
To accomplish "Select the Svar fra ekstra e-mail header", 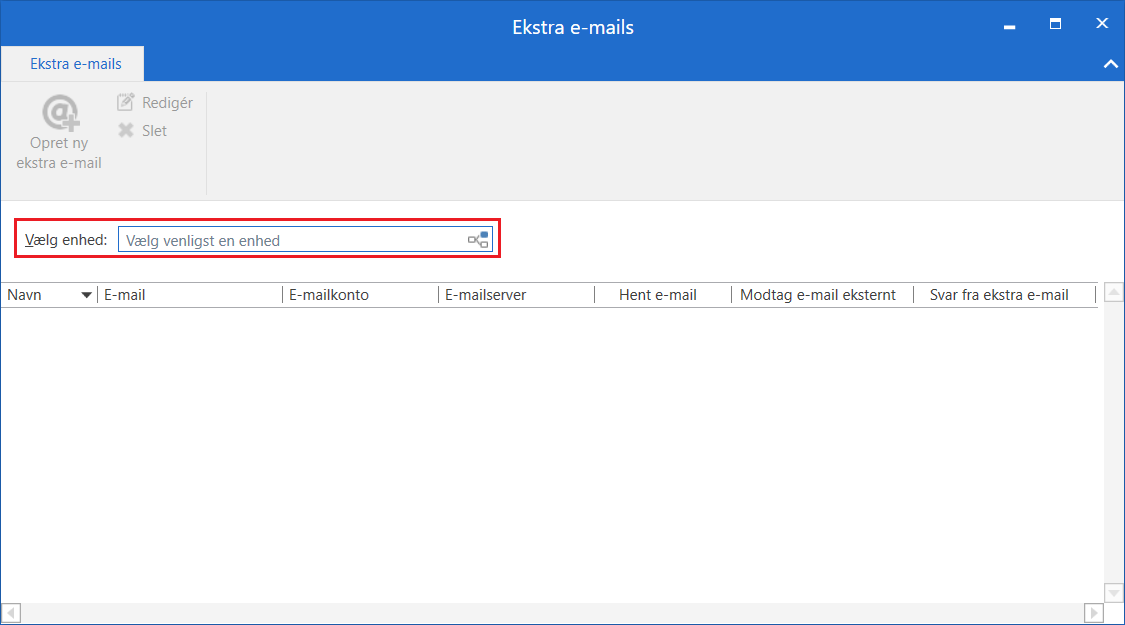I will click(999, 295).
